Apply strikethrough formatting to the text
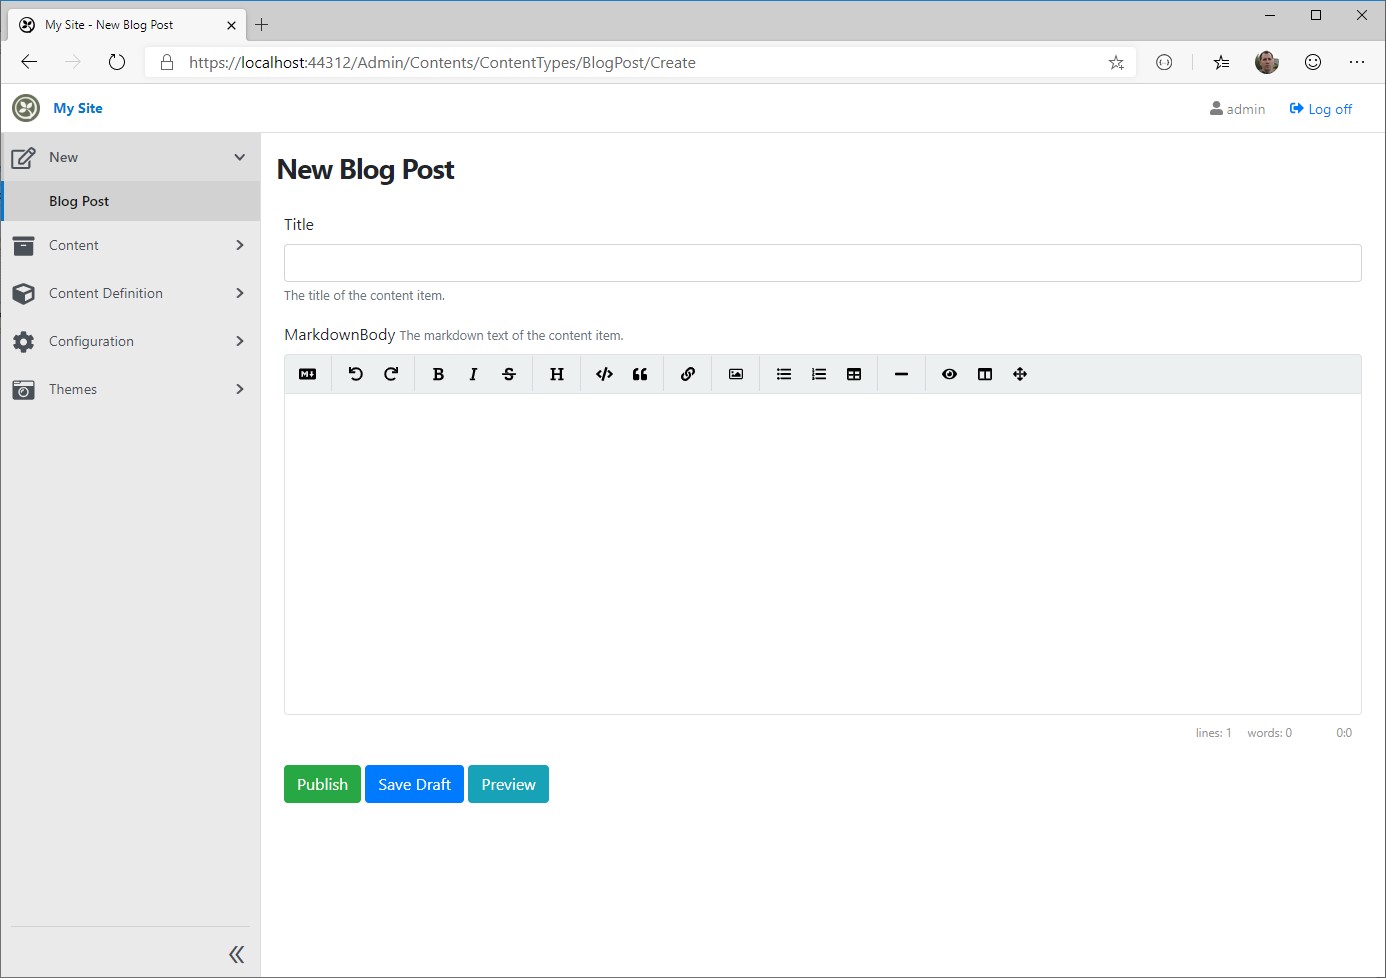 509,373
